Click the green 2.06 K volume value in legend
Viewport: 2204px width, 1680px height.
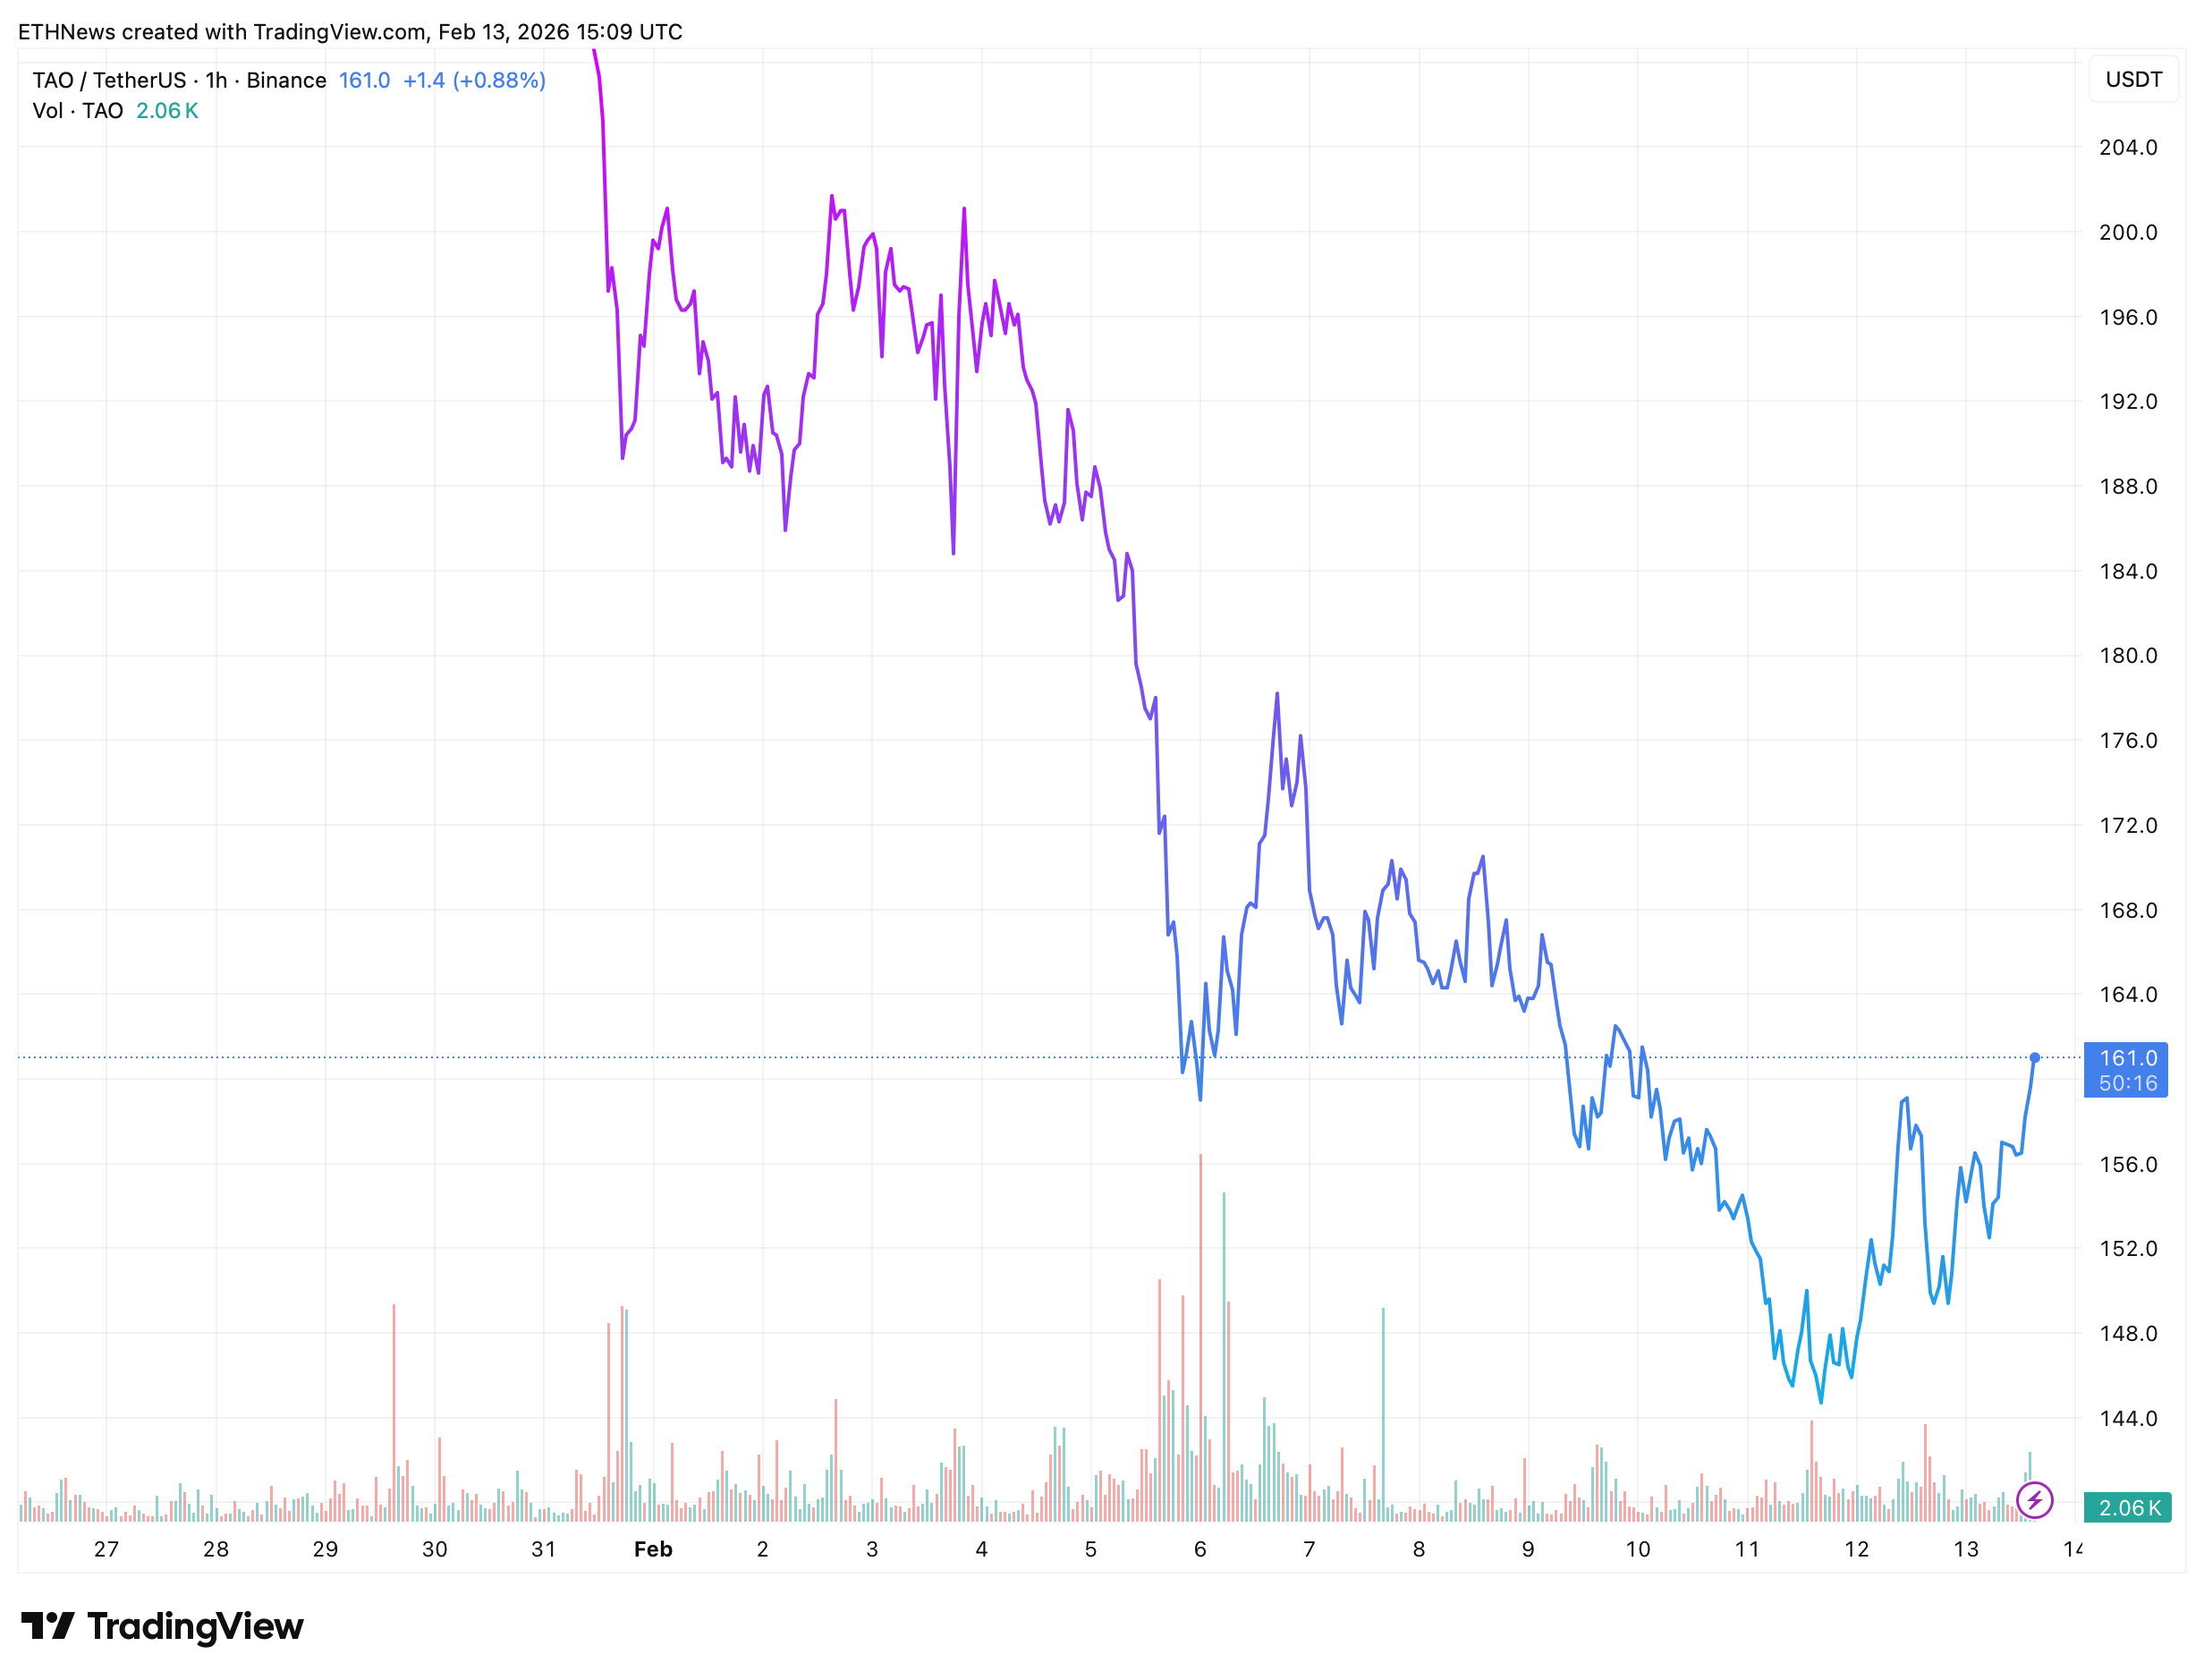click(x=167, y=111)
